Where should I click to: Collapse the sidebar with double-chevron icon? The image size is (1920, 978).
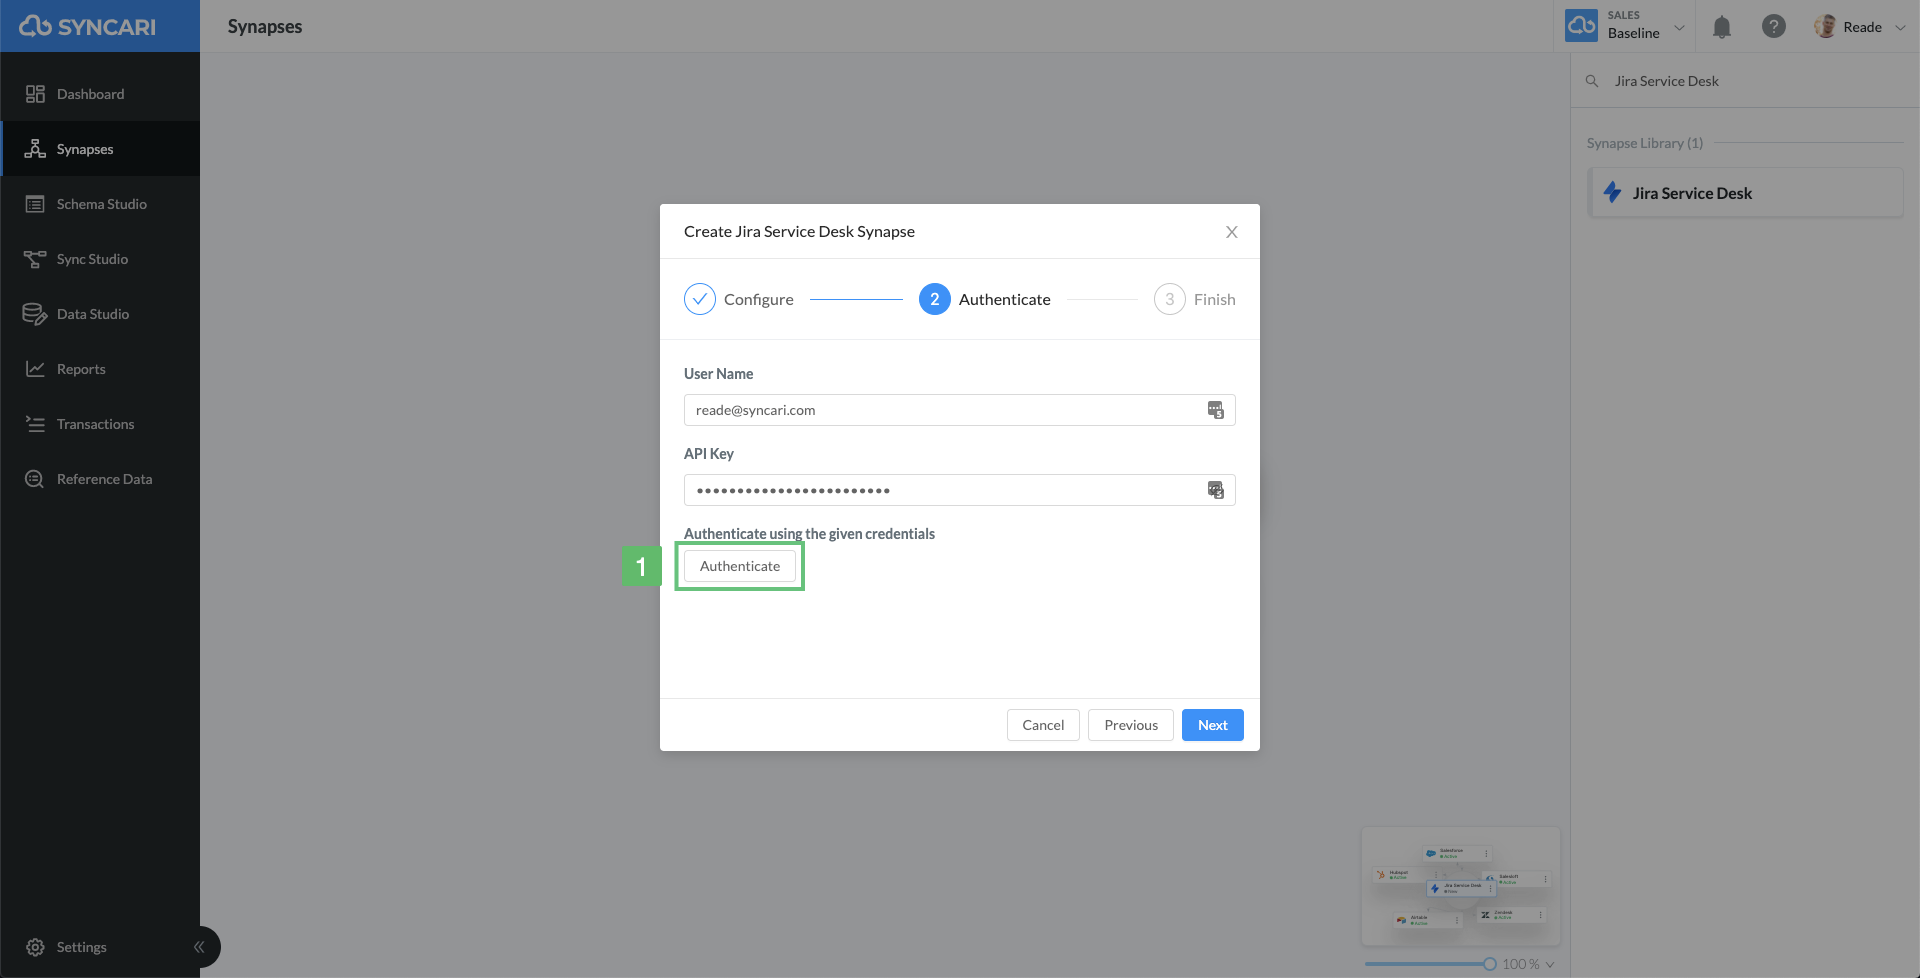tap(199, 947)
